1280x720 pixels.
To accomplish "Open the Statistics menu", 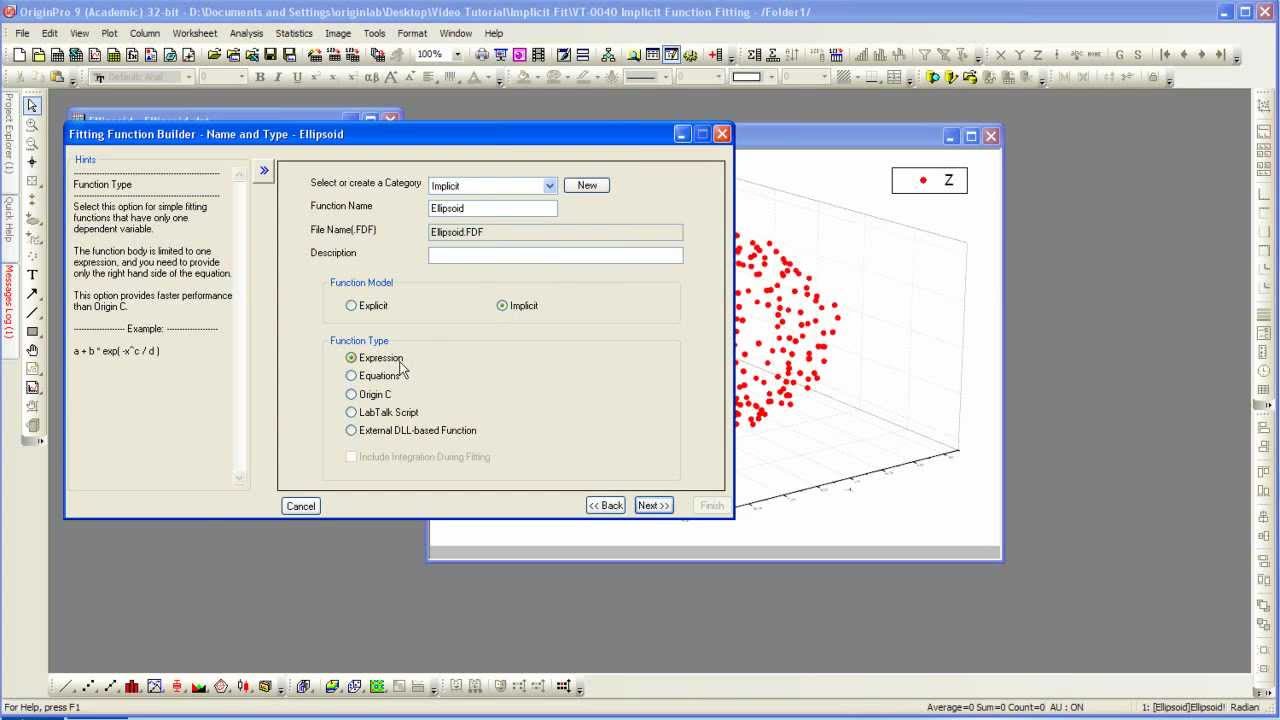I will point(294,33).
